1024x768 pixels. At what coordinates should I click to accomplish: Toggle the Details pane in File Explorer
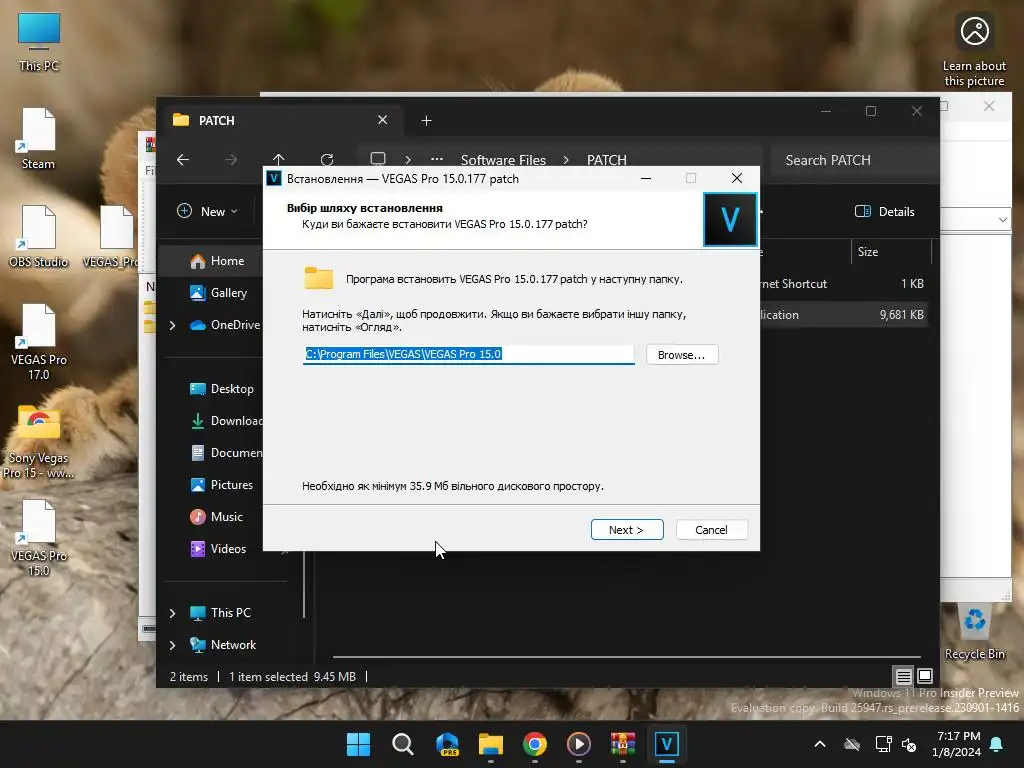(x=885, y=212)
